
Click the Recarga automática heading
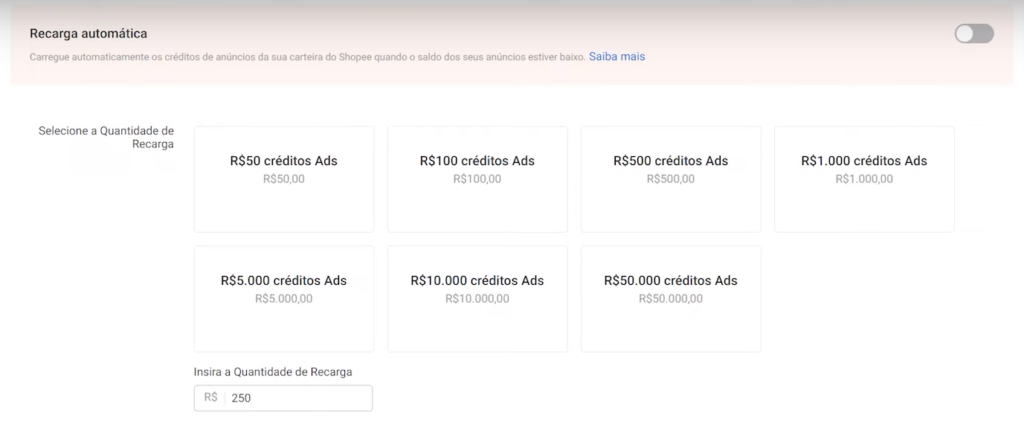pos(89,34)
